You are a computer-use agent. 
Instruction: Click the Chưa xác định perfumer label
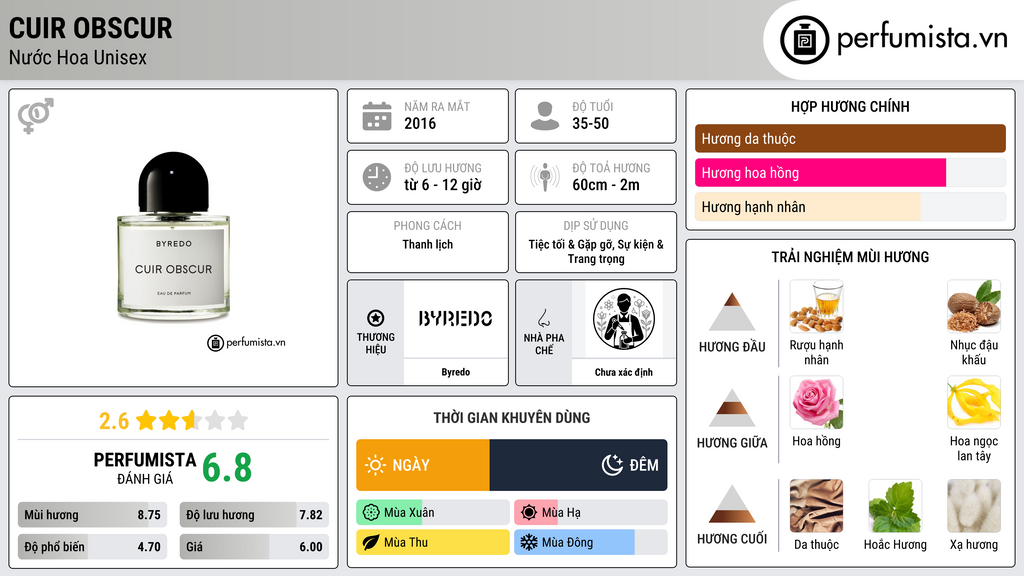pos(624,372)
